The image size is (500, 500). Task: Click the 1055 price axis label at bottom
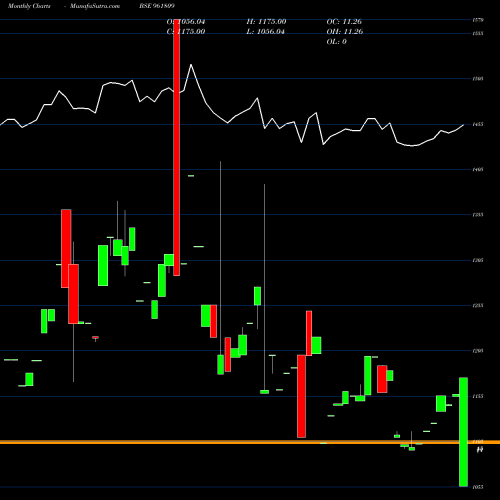pyautogui.click(x=478, y=487)
